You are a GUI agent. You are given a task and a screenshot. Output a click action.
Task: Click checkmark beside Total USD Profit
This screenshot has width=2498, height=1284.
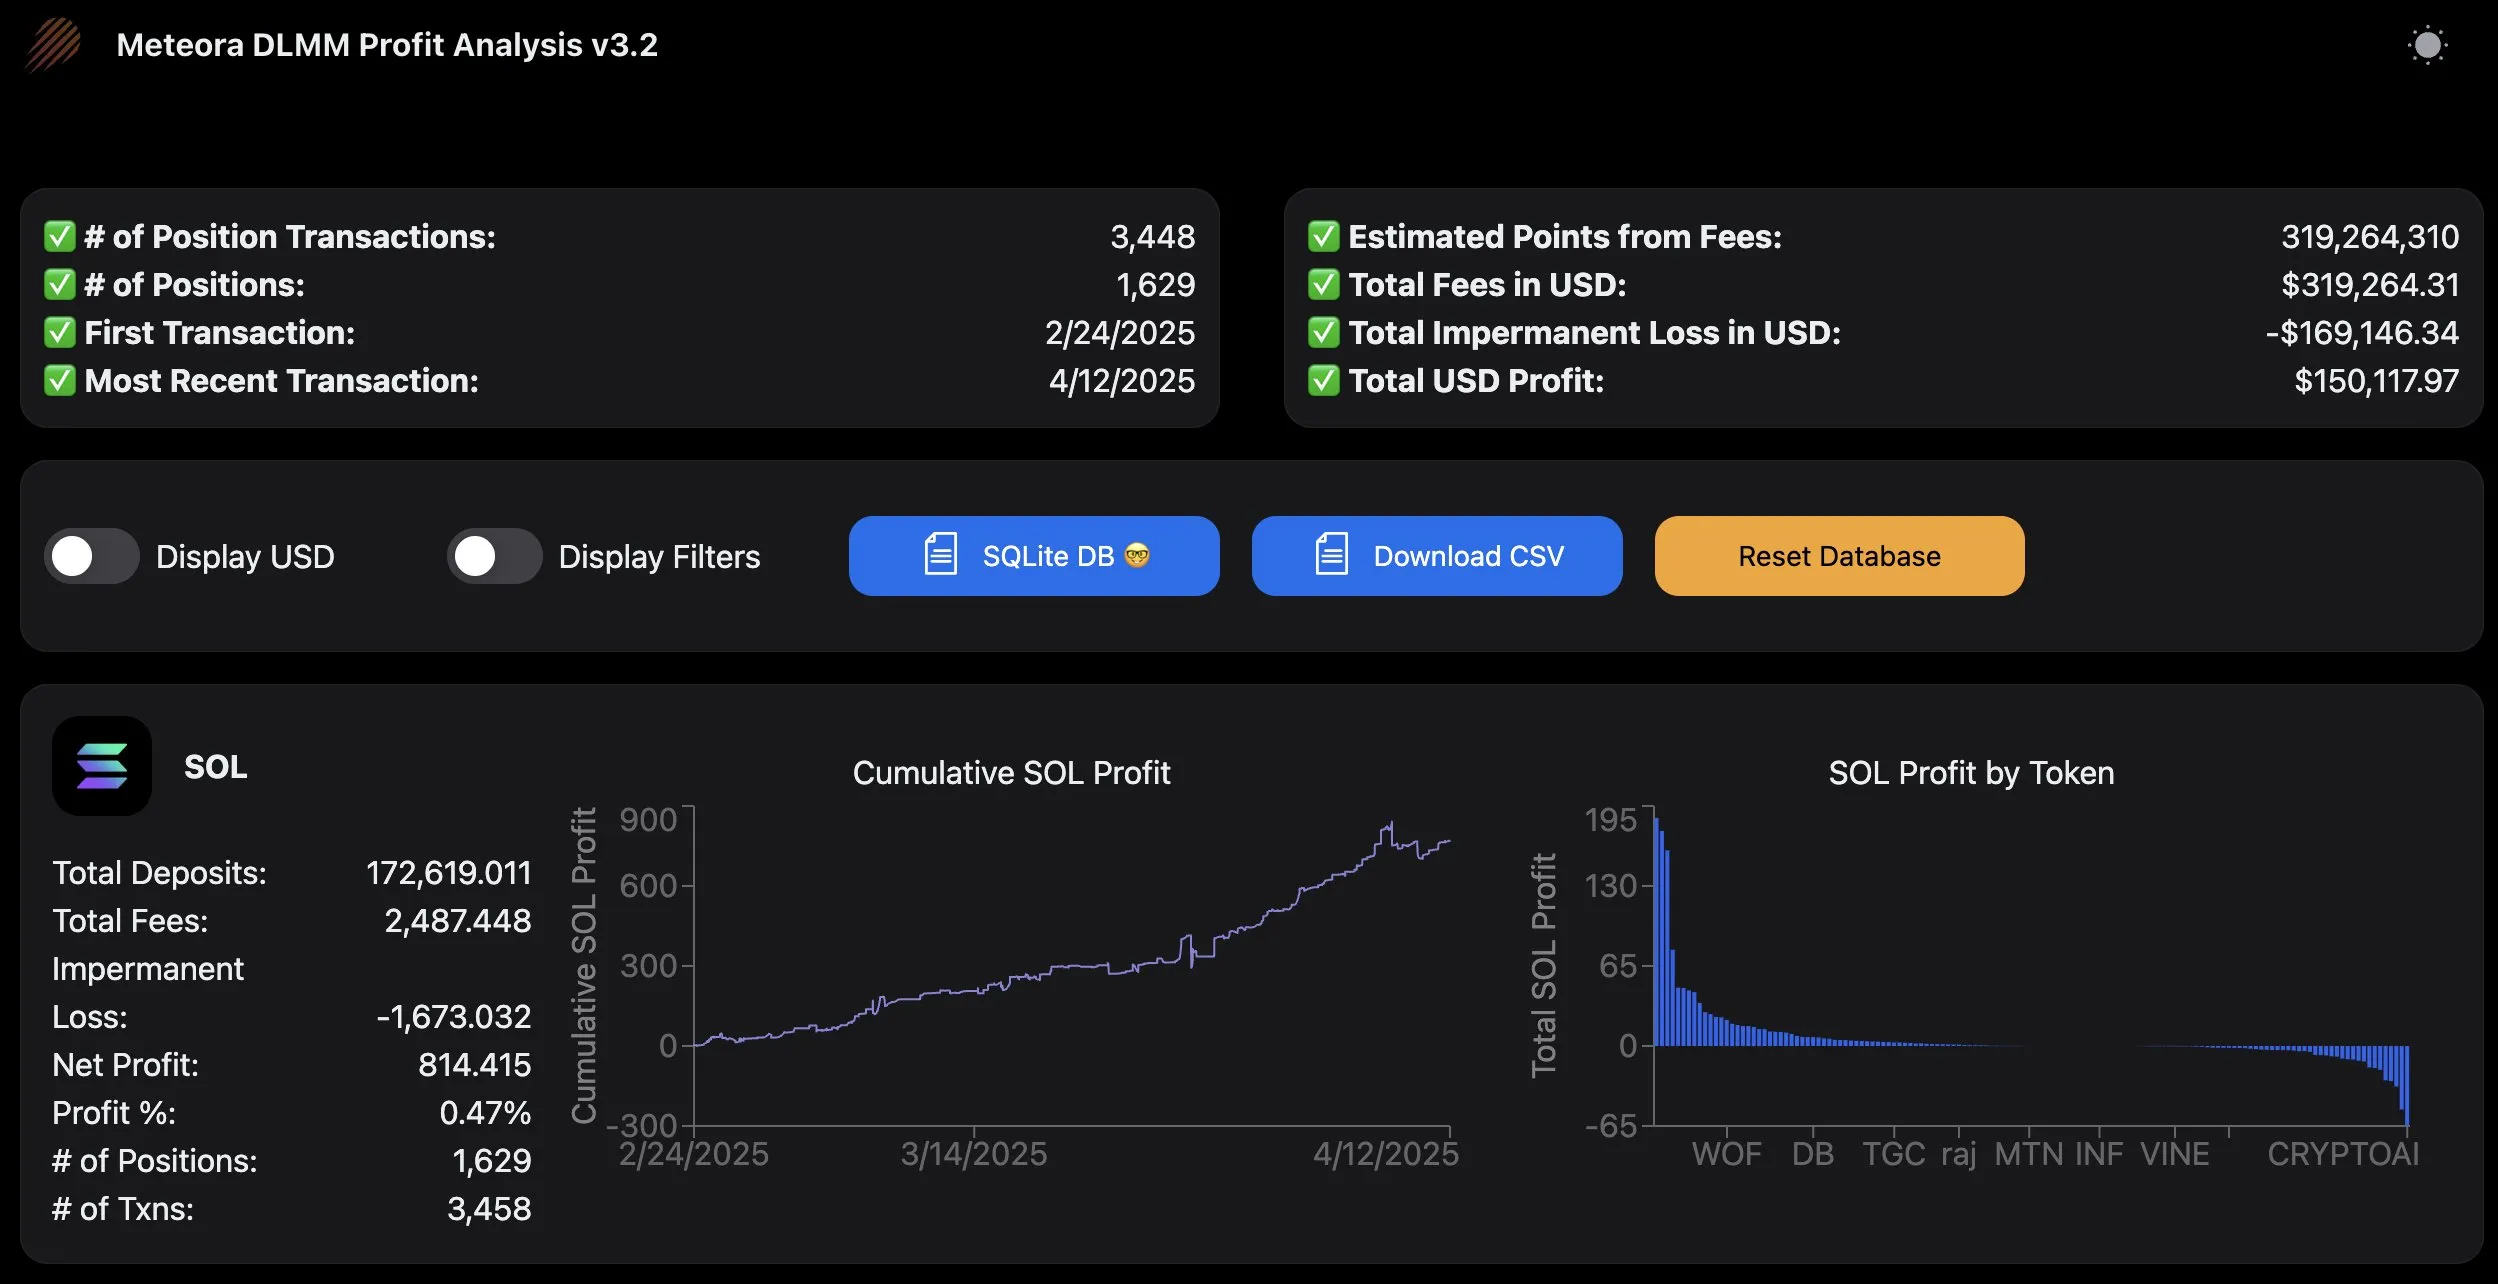coord(1324,380)
